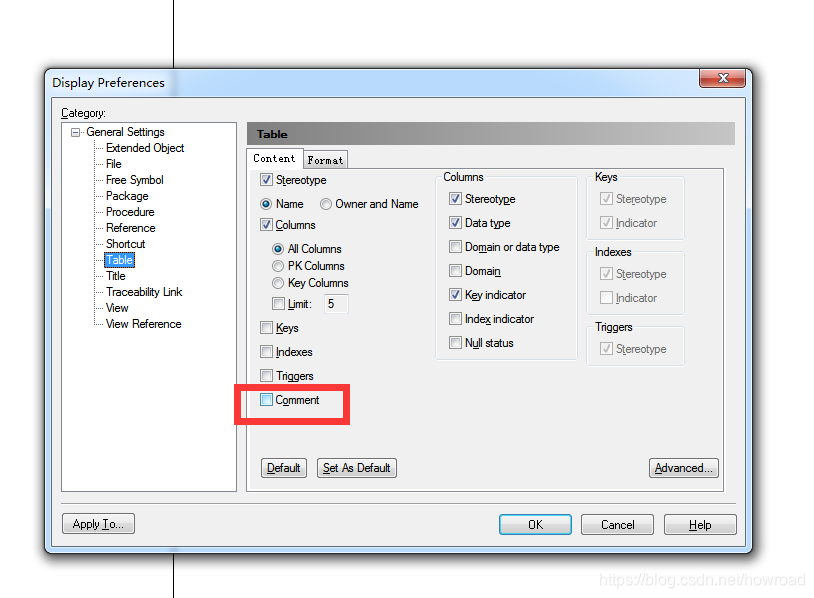This screenshot has height=598, width=814.
Task: Toggle Stereotype in Columns group
Action: pos(455,199)
